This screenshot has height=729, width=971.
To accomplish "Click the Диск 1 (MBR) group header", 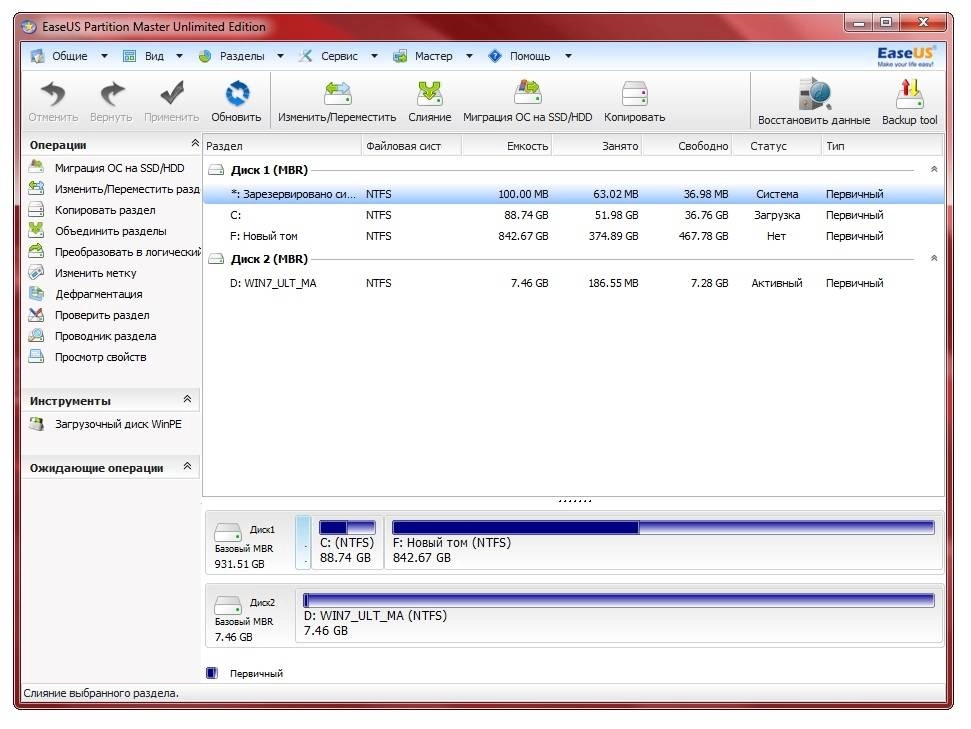I will pos(269,170).
